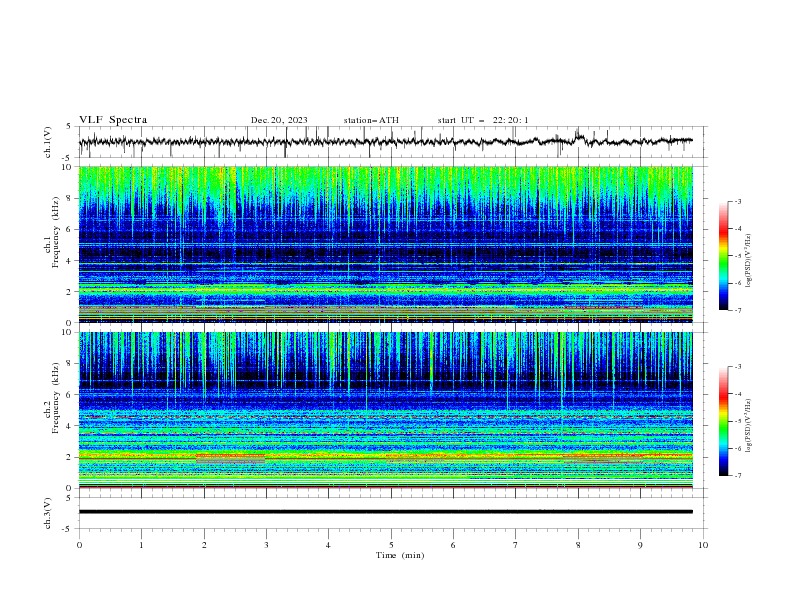Click time axis tick label "1"
The image size is (792, 612).
(141, 545)
